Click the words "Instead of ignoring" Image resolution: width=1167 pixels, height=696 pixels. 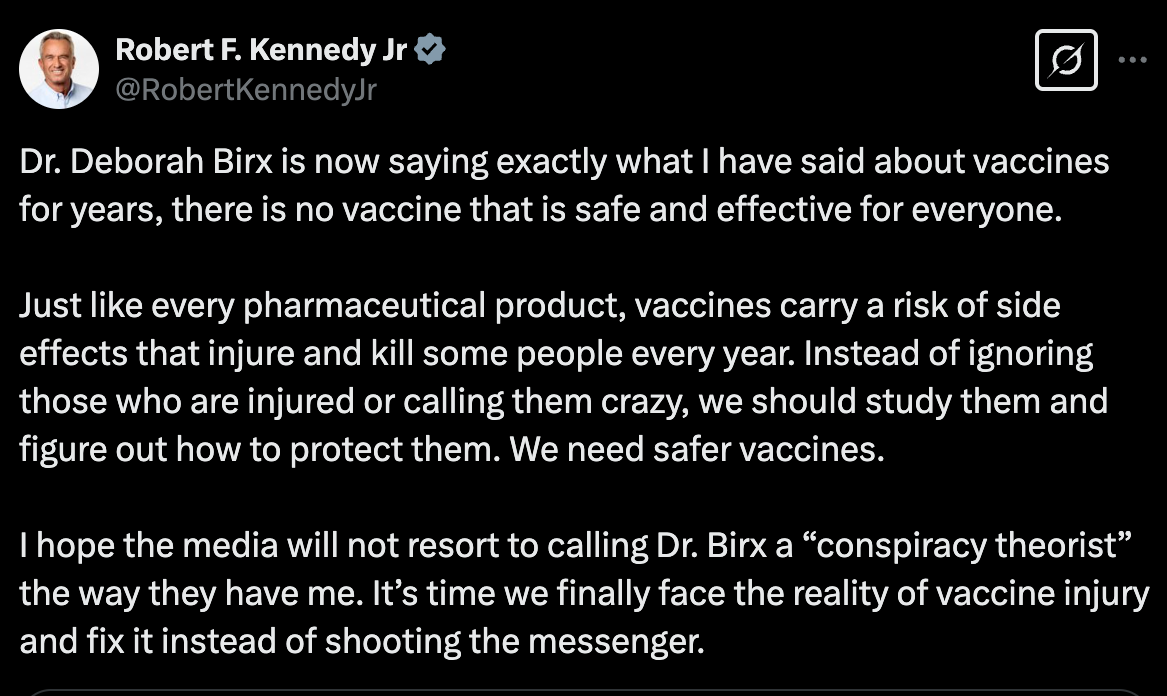[948, 354]
